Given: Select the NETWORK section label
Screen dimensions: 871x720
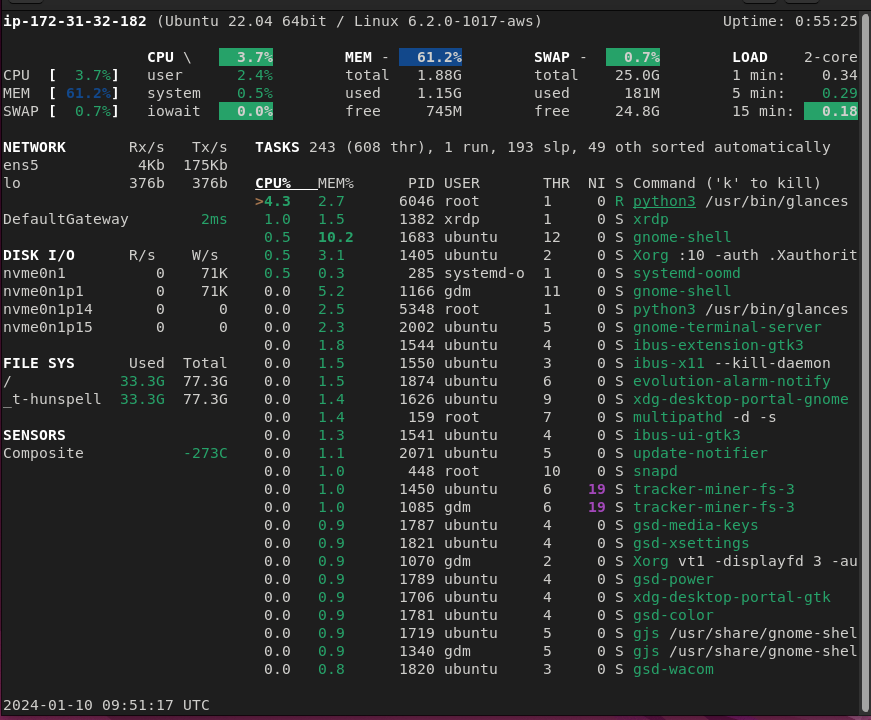Looking at the screenshot, I should (34, 147).
